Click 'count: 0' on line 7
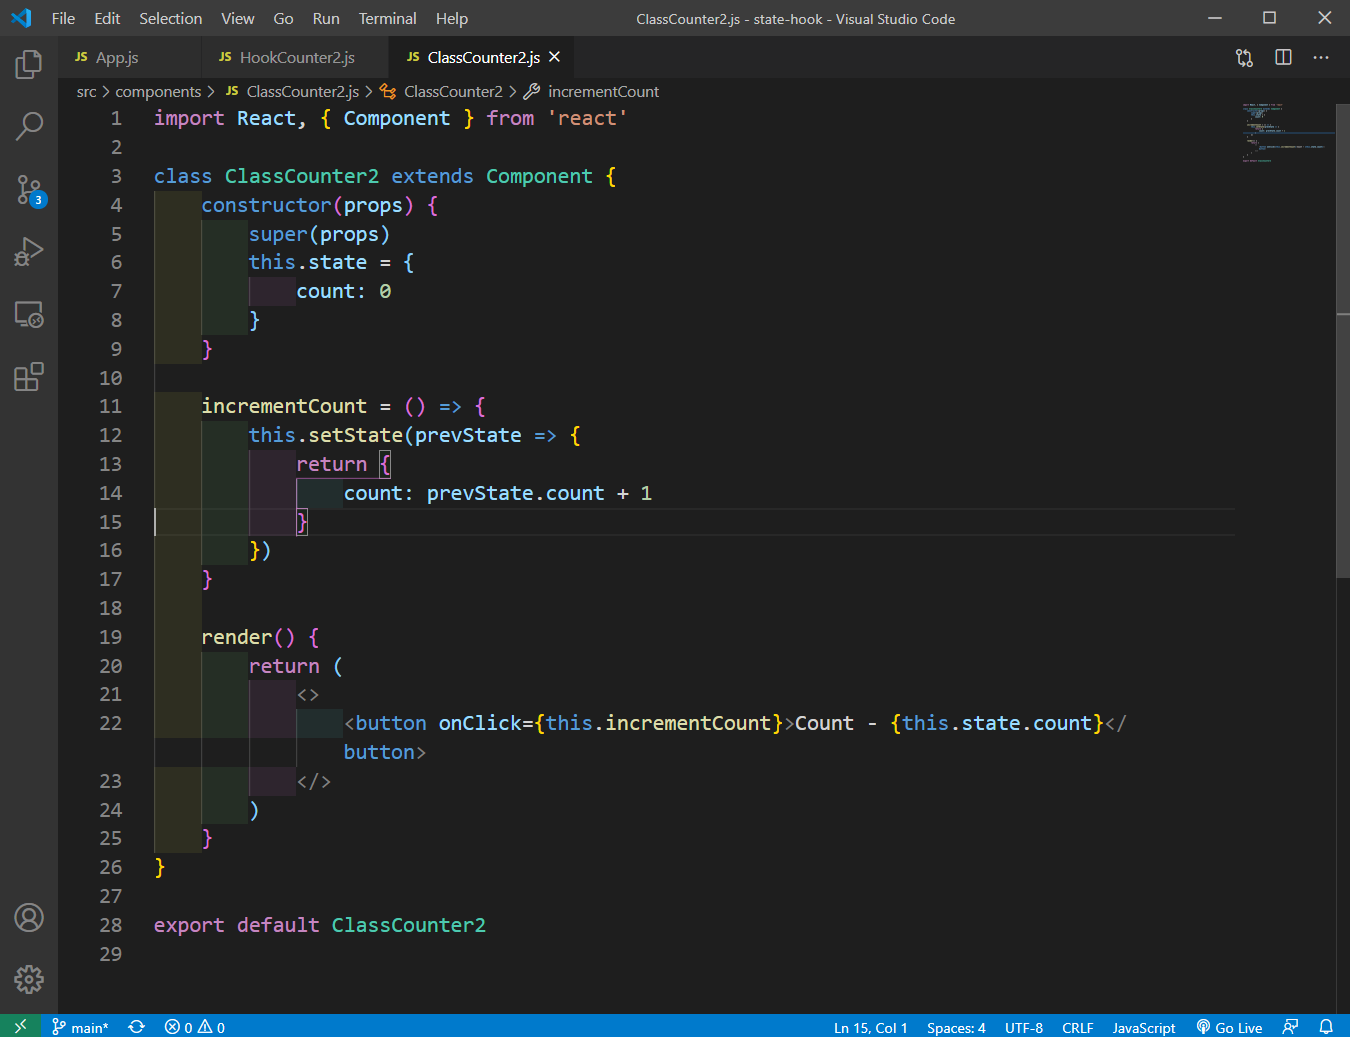This screenshot has width=1350, height=1037. click(343, 291)
